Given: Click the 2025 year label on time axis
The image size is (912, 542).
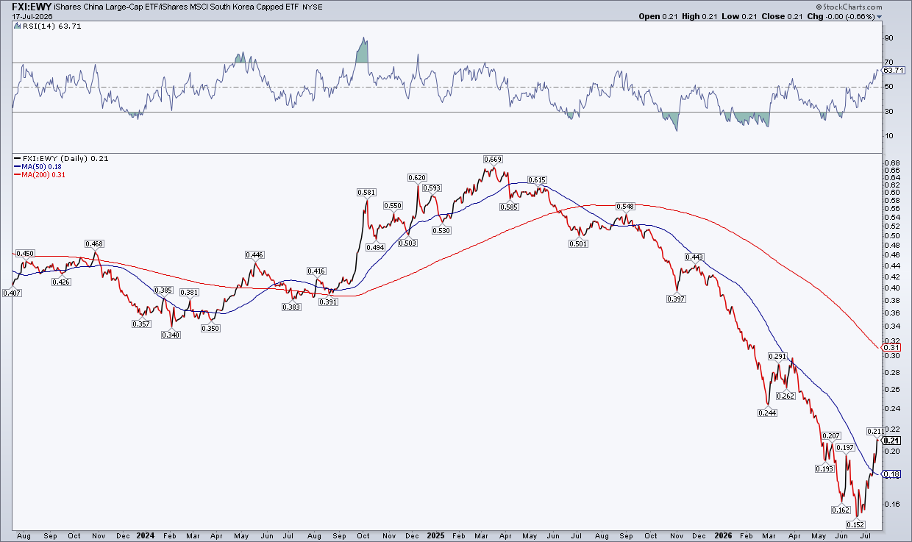Looking at the screenshot, I should (435, 535).
